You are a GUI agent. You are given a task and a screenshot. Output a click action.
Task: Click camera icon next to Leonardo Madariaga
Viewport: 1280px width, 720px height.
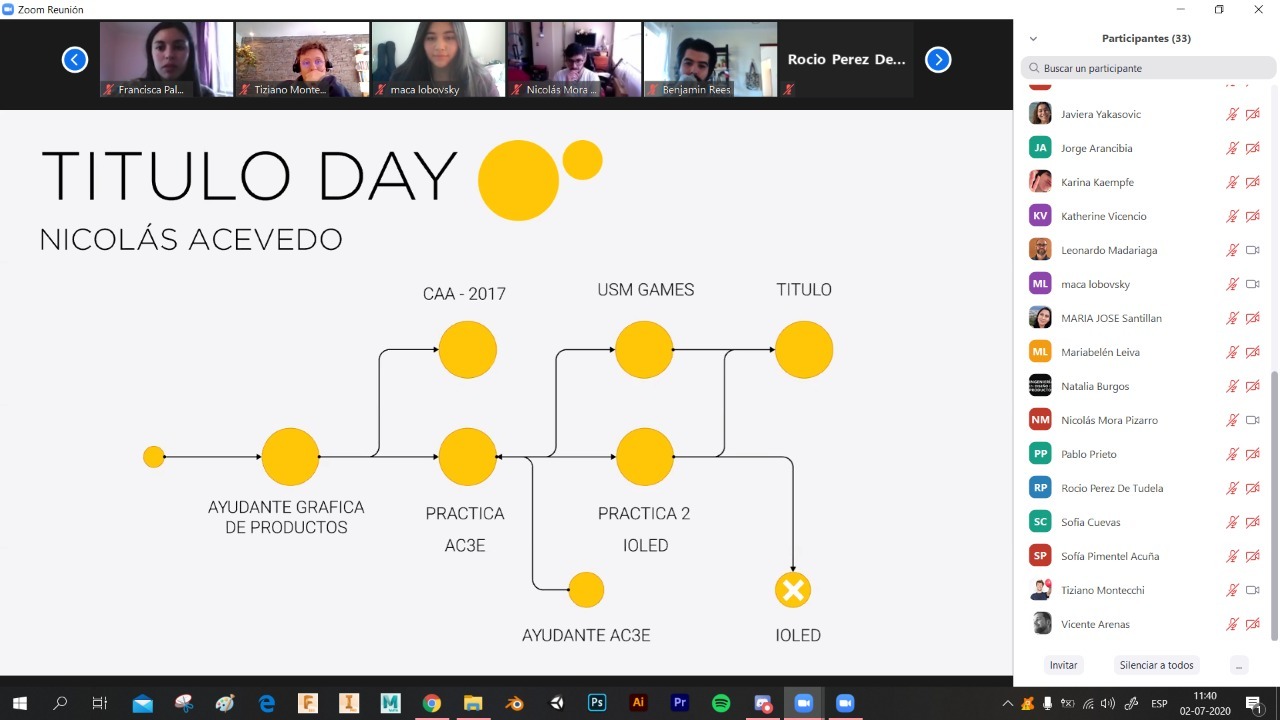click(1252, 250)
